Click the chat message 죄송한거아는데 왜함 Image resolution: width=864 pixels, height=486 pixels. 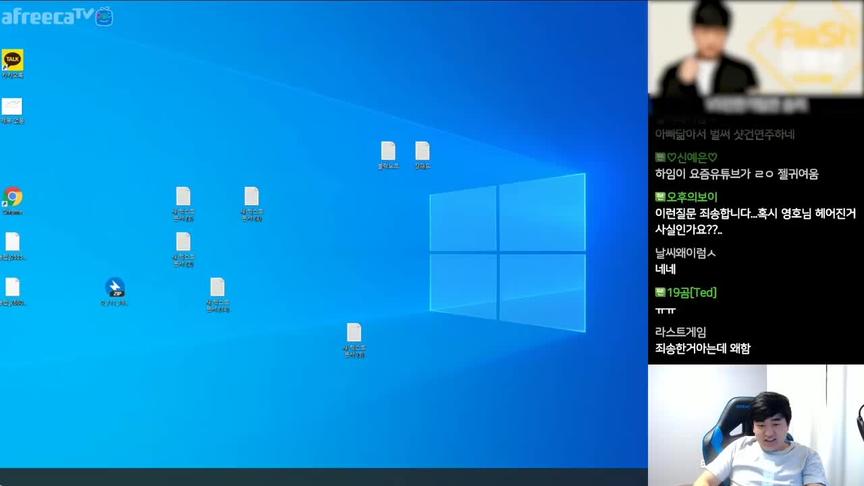tap(703, 348)
